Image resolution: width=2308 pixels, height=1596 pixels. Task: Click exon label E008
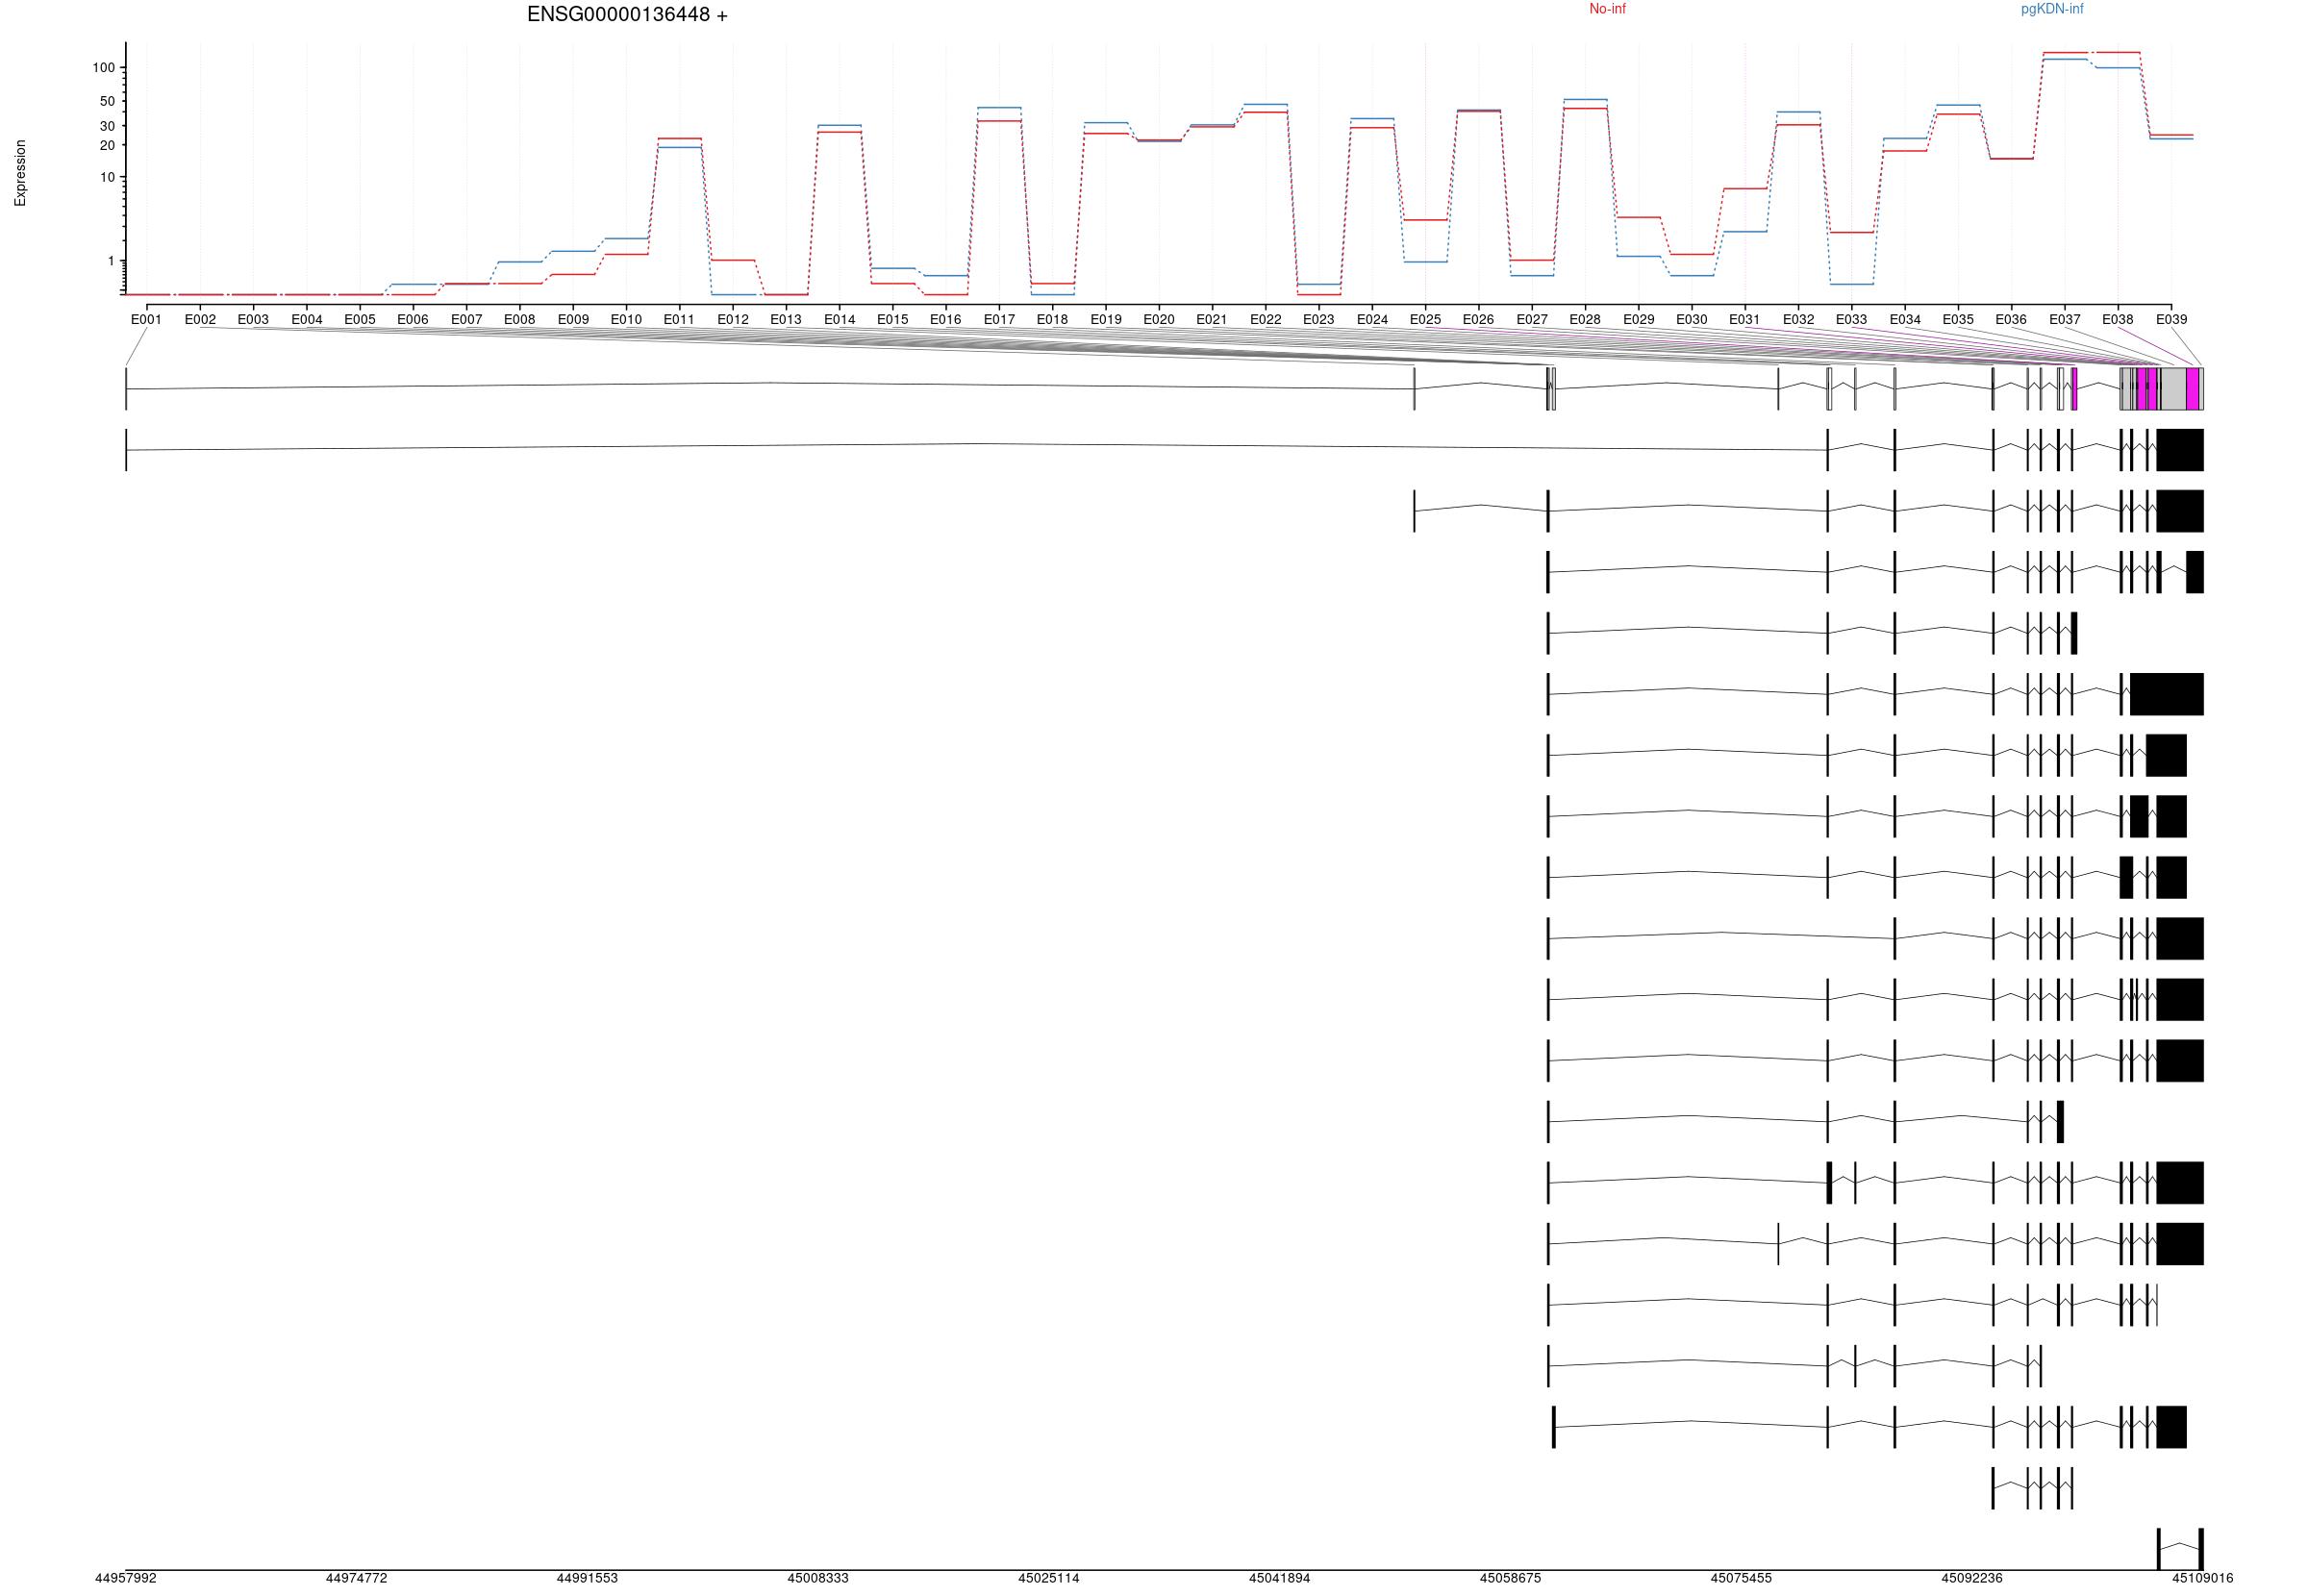pos(520,320)
